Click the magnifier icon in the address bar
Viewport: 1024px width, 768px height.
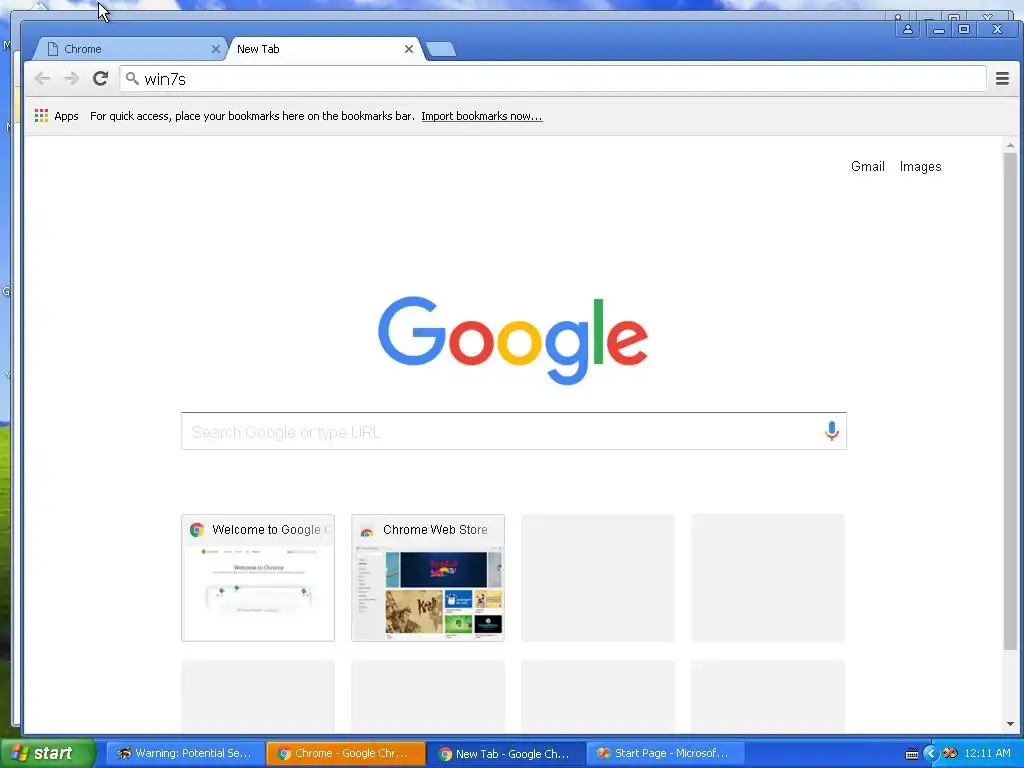132,78
